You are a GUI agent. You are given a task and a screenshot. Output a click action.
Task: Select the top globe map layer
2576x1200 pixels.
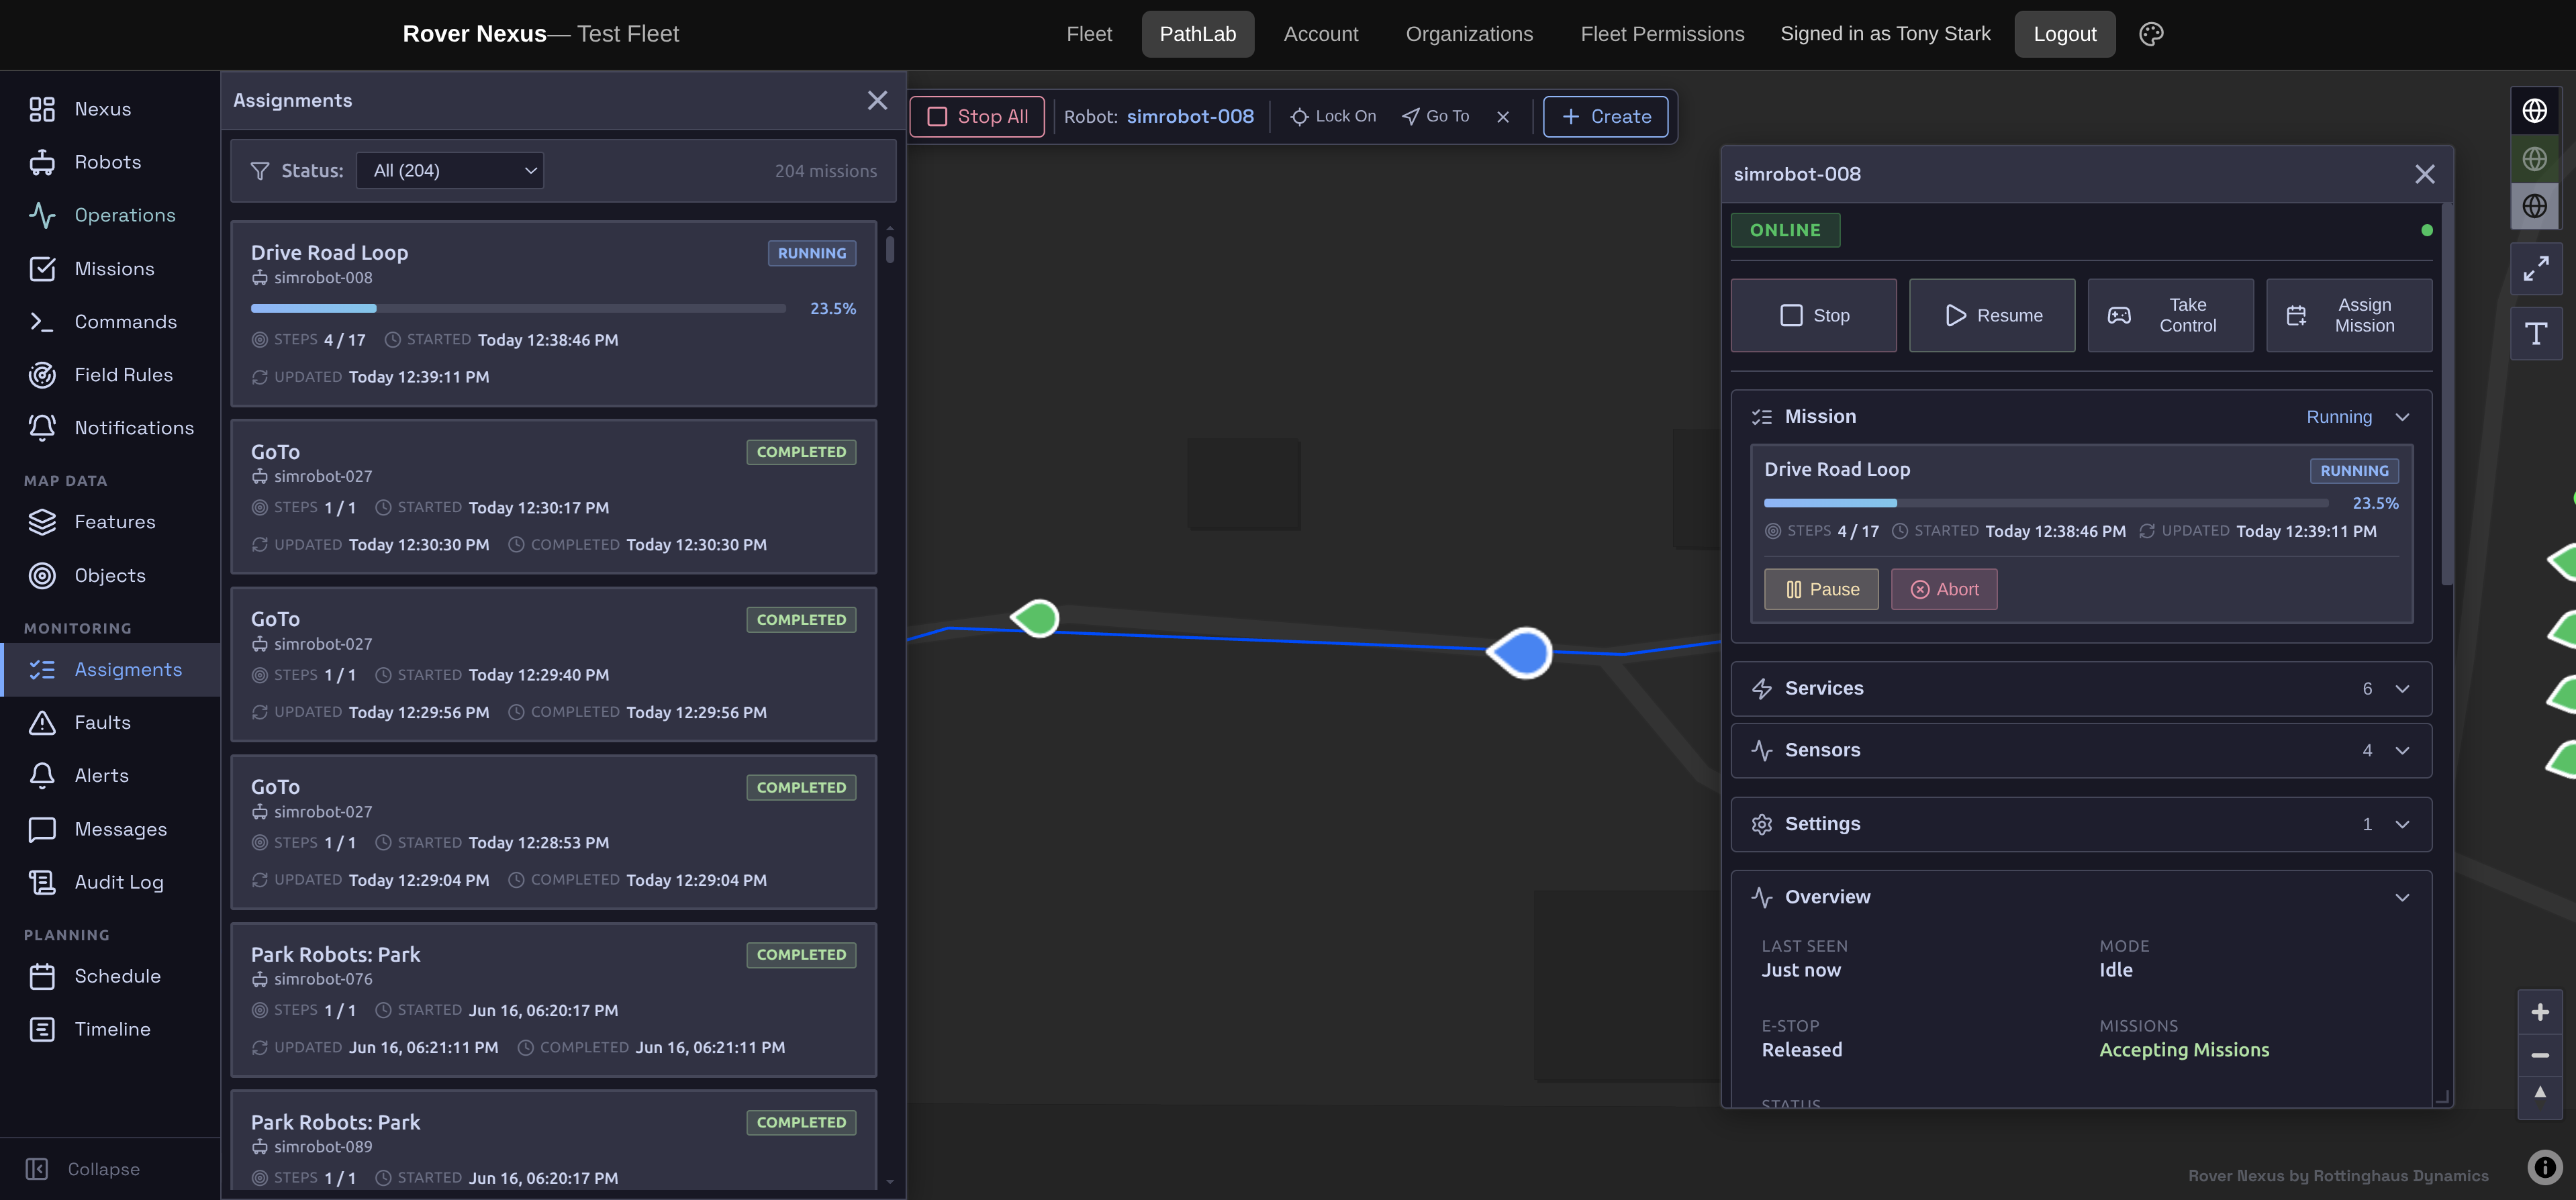coord(2535,111)
